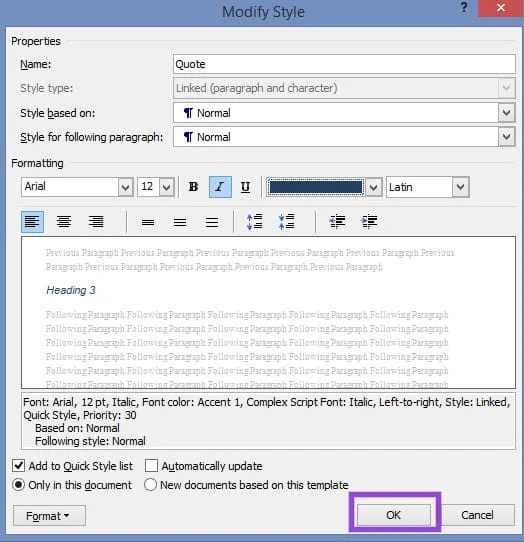
Task: Toggle Italic formatting button
Action: pyautogui.click(x=220, y=187)
